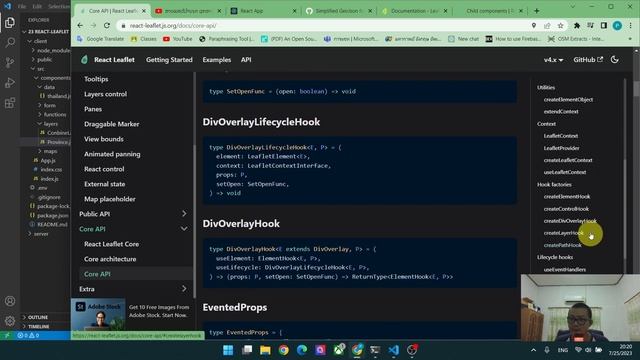640x360 pixels.
Task: Open Google Chrome from the taskbar
Action: pos(284,350)
